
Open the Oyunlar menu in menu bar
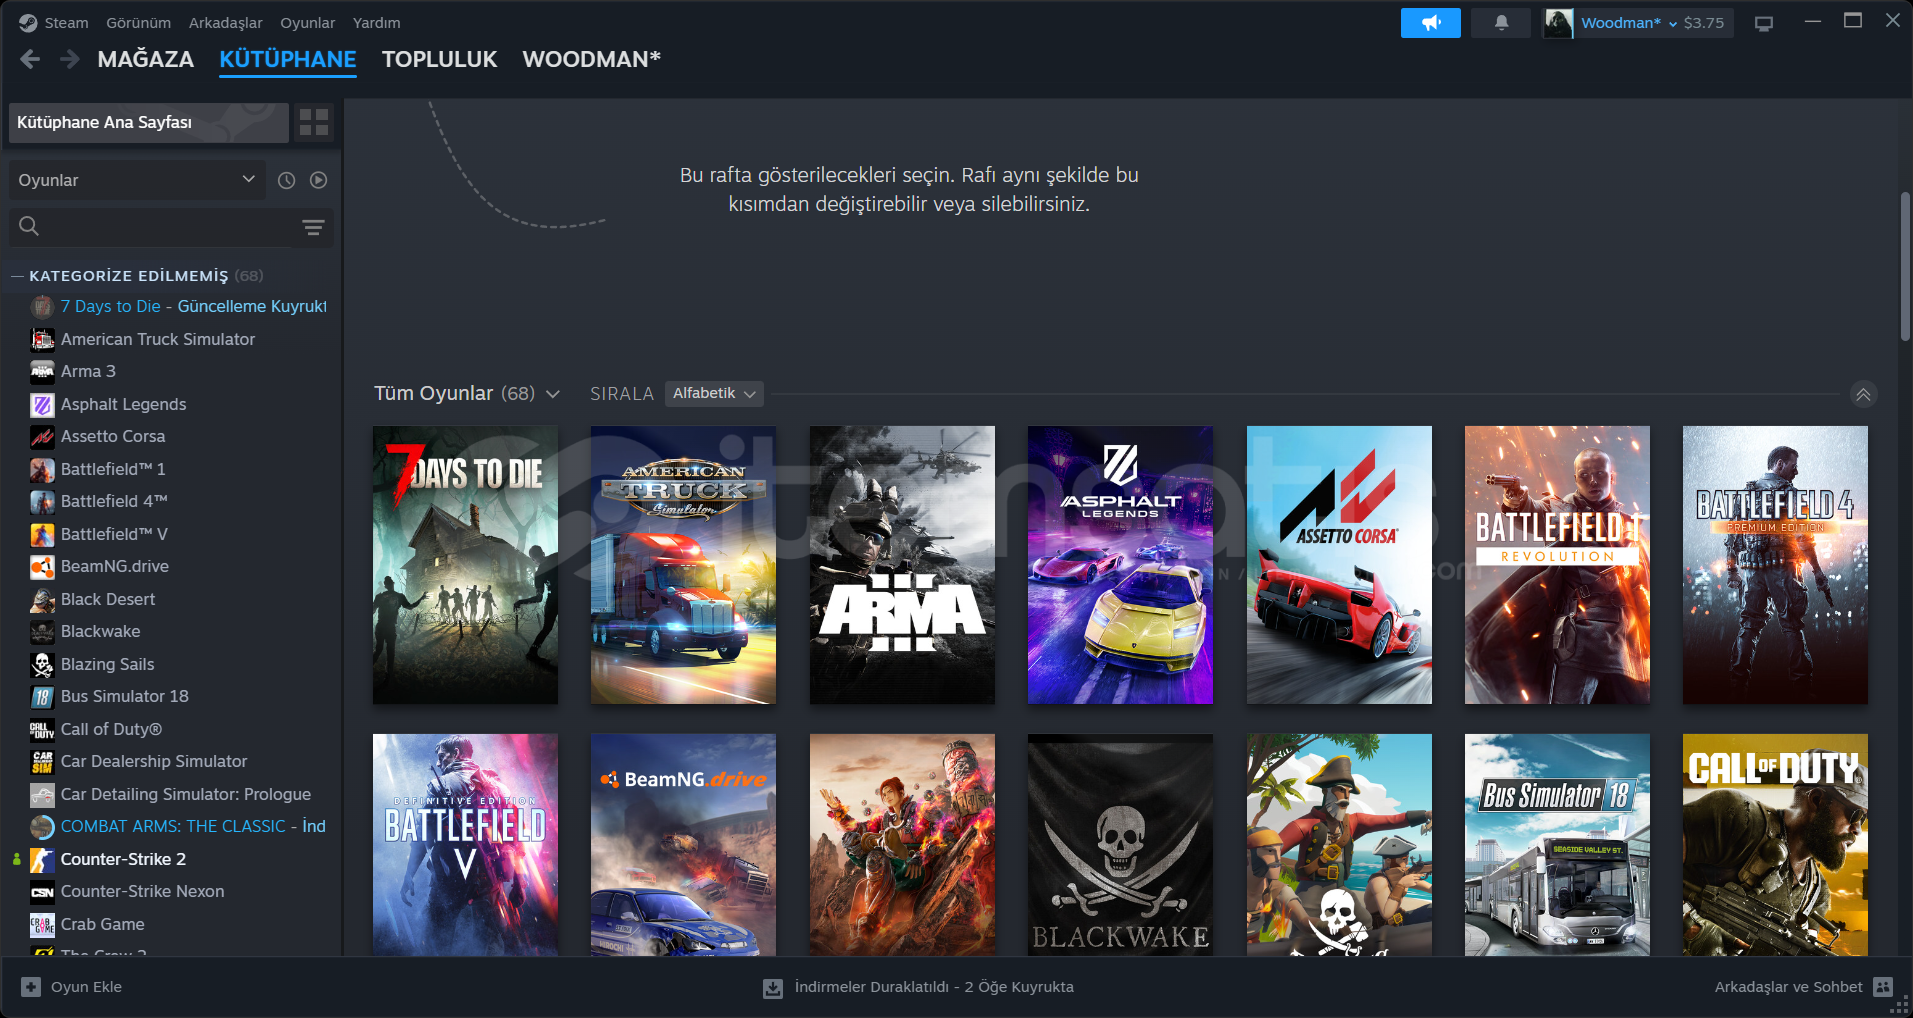point(308,23)
